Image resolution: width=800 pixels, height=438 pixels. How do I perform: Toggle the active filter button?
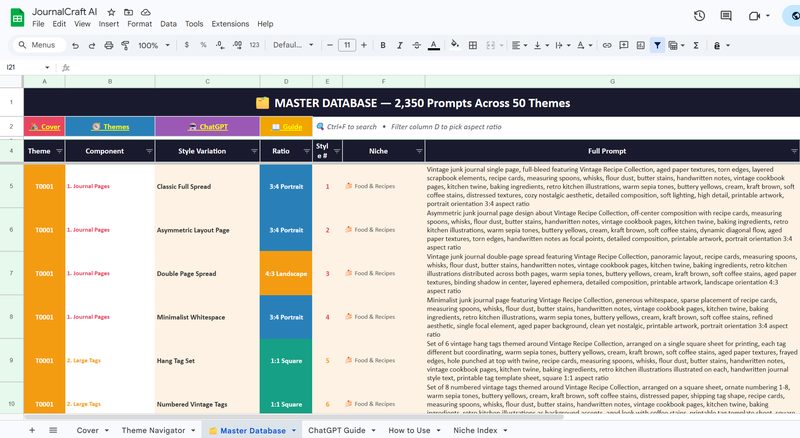coord(657,45)
